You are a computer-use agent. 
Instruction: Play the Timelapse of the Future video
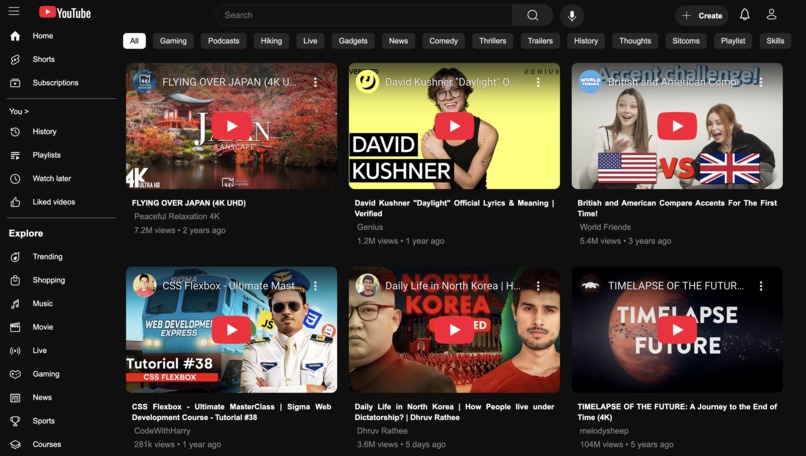tap(677, 330)
